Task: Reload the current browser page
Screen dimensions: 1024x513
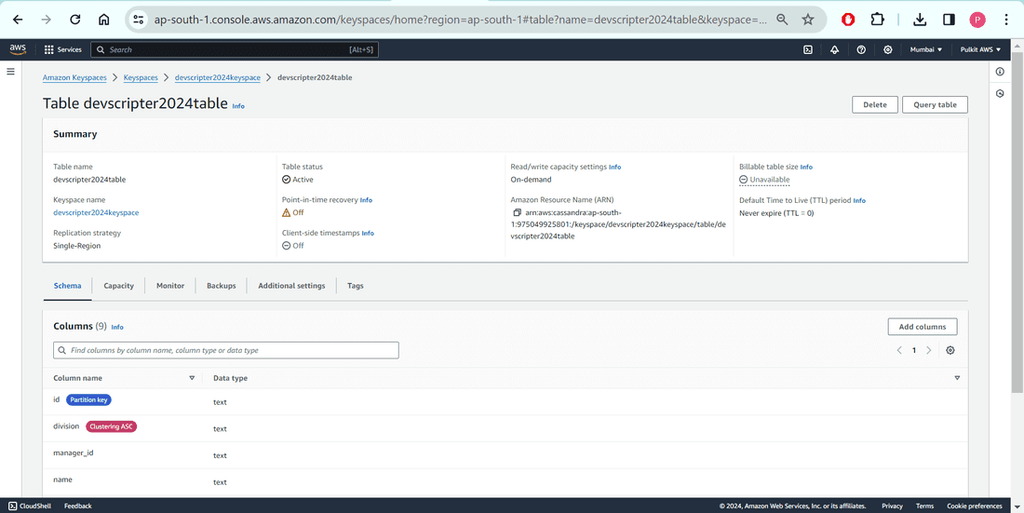Action: (75, 20)
